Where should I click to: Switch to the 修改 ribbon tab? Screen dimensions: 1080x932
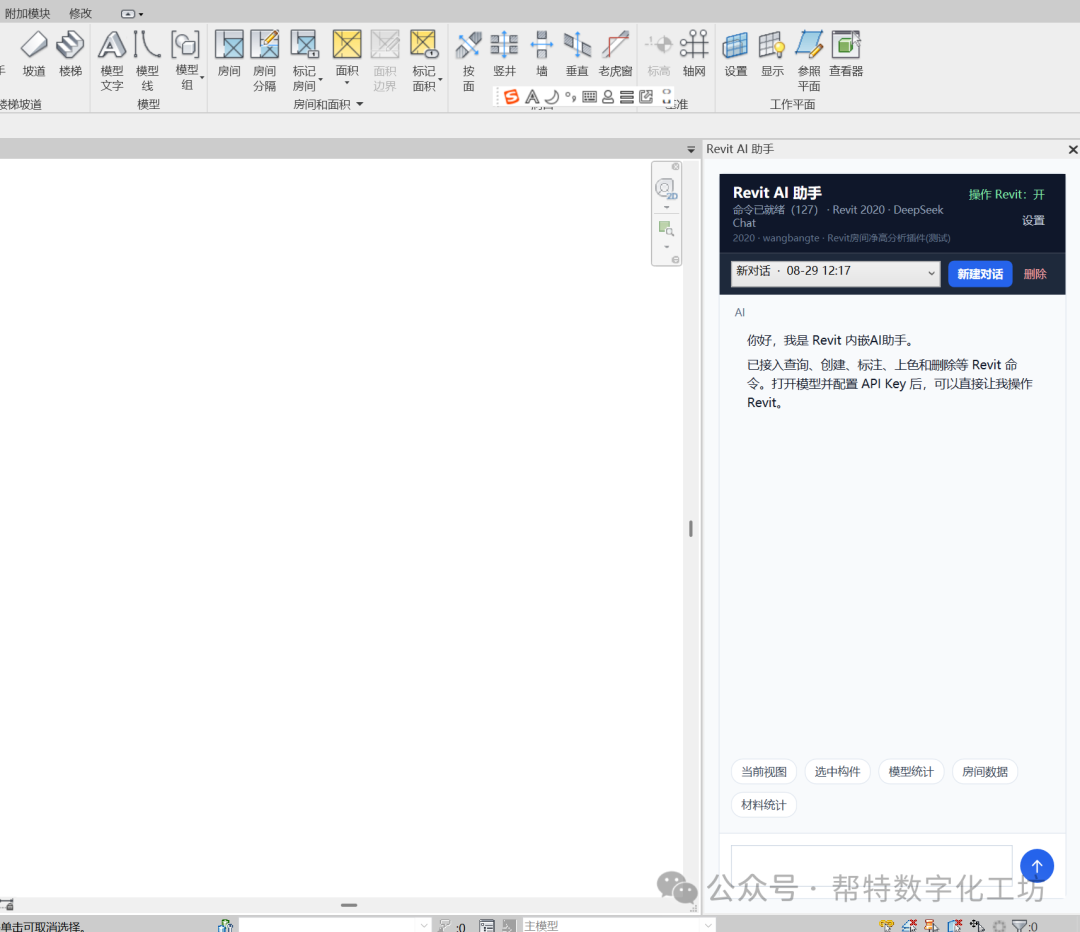coord(81,13)
